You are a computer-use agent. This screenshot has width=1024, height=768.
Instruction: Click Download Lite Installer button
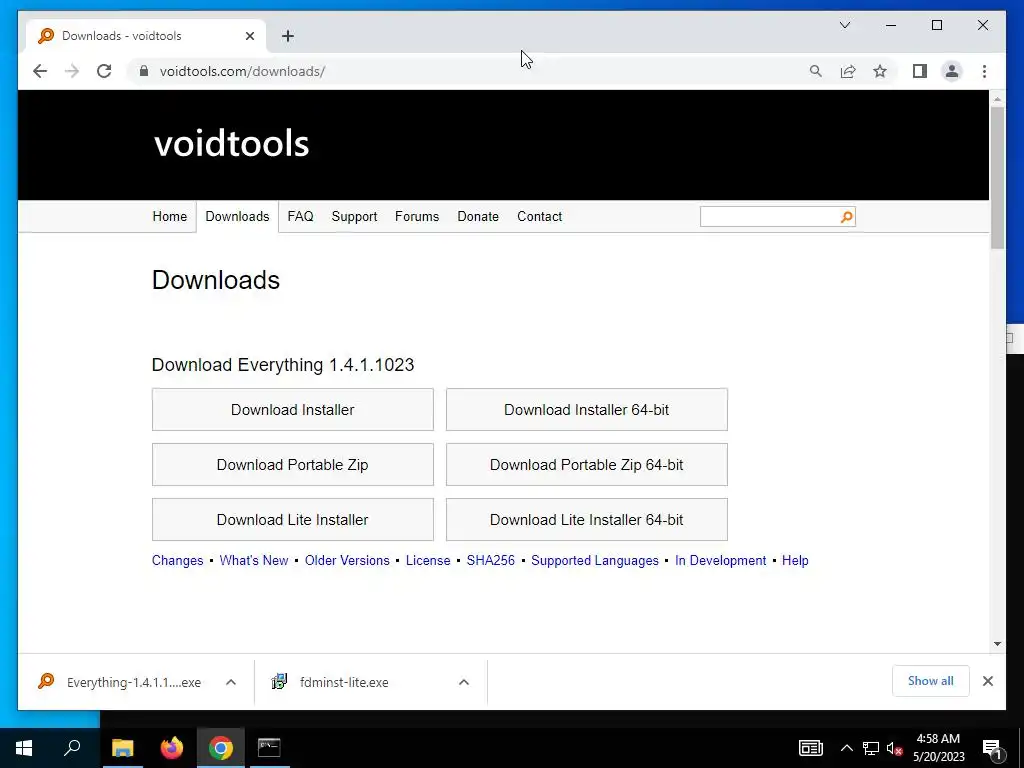293,519
